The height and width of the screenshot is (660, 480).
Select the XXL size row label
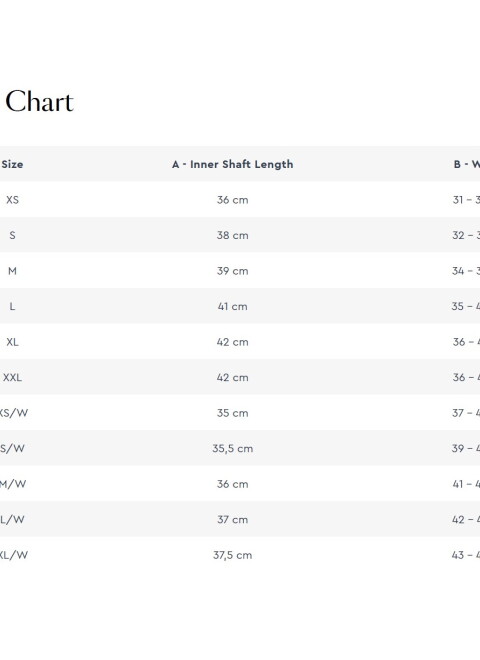tap(12, 377)
